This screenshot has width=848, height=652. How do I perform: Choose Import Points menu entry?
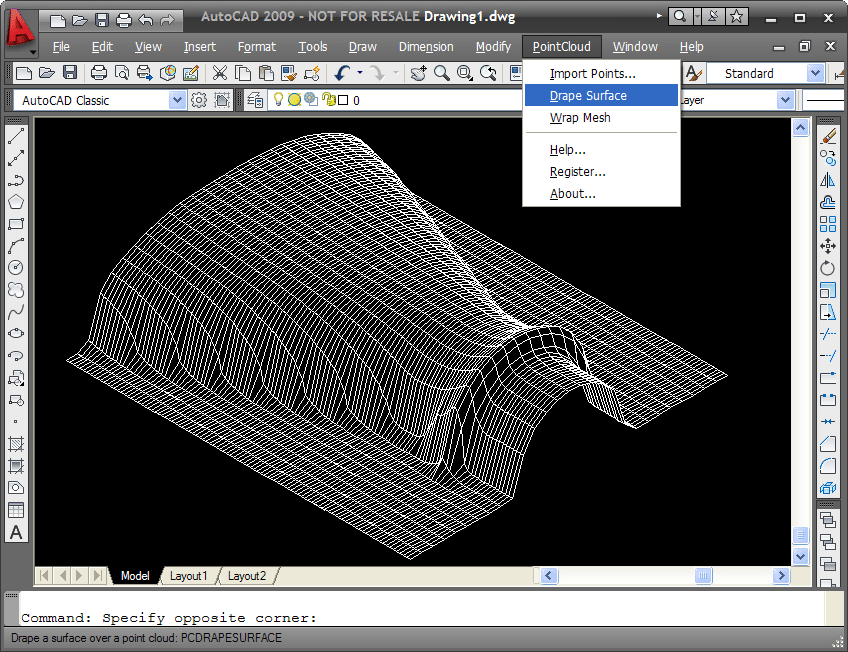[x=601, y=74]
